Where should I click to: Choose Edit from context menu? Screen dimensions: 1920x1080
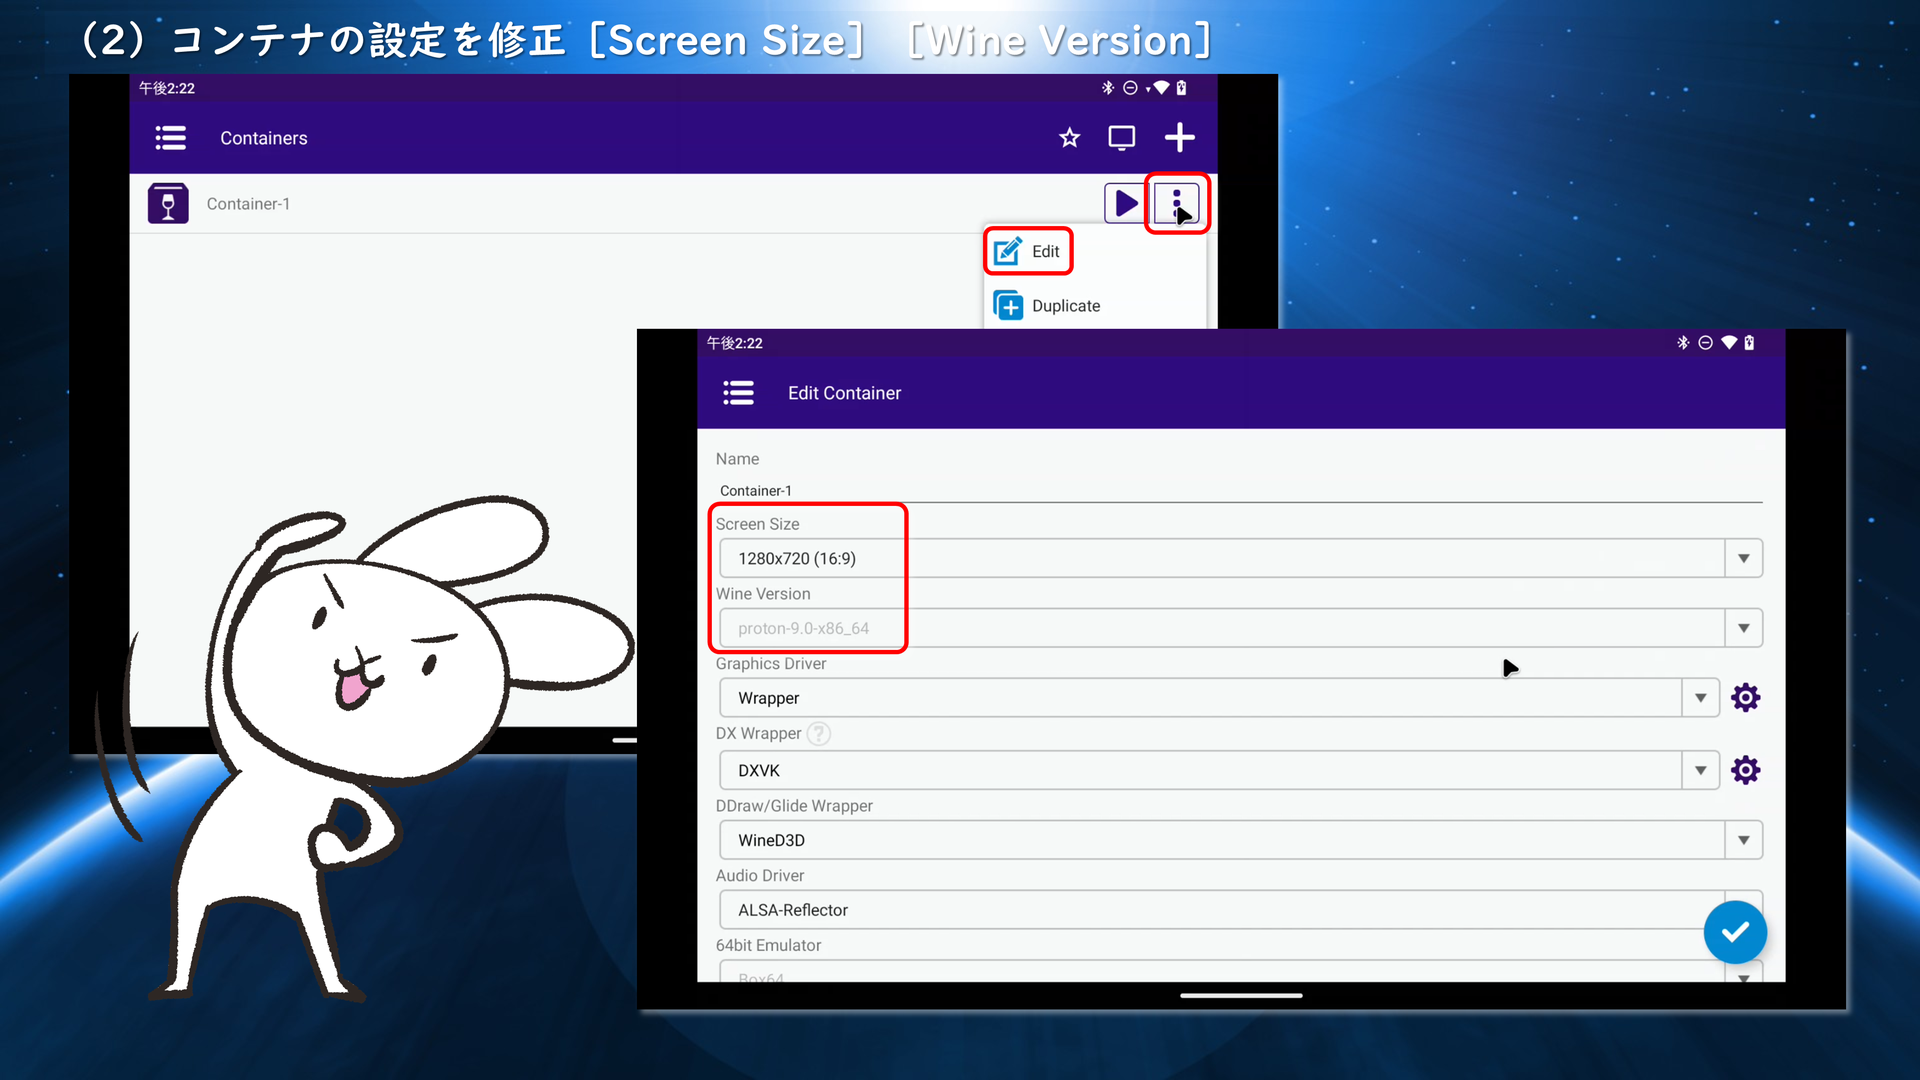coord(1028,251)
